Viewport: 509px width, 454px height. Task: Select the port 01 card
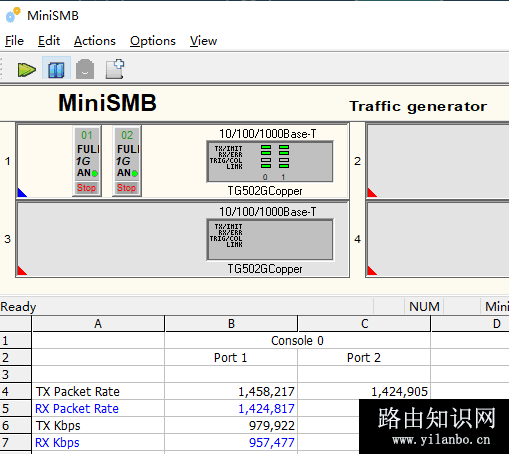87,161
